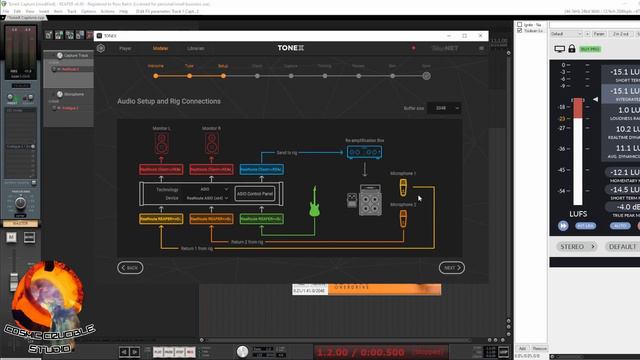
Task: Open the Technology ASIO dropdown
Action: click(214, 189)
